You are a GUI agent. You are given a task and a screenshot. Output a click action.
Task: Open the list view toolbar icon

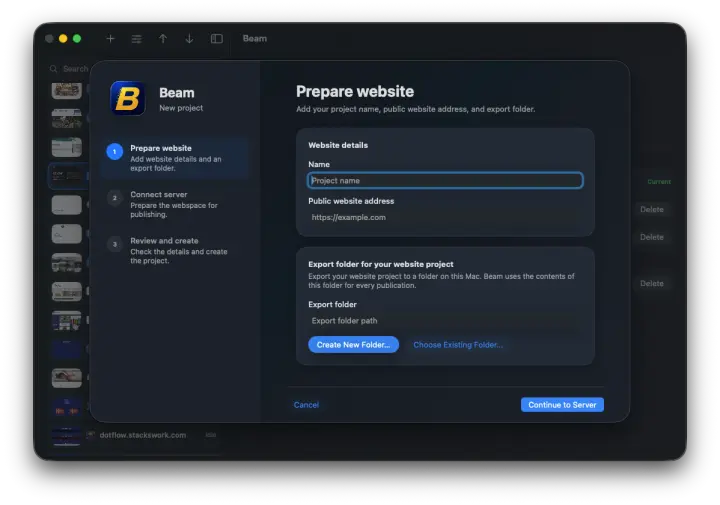136,39
